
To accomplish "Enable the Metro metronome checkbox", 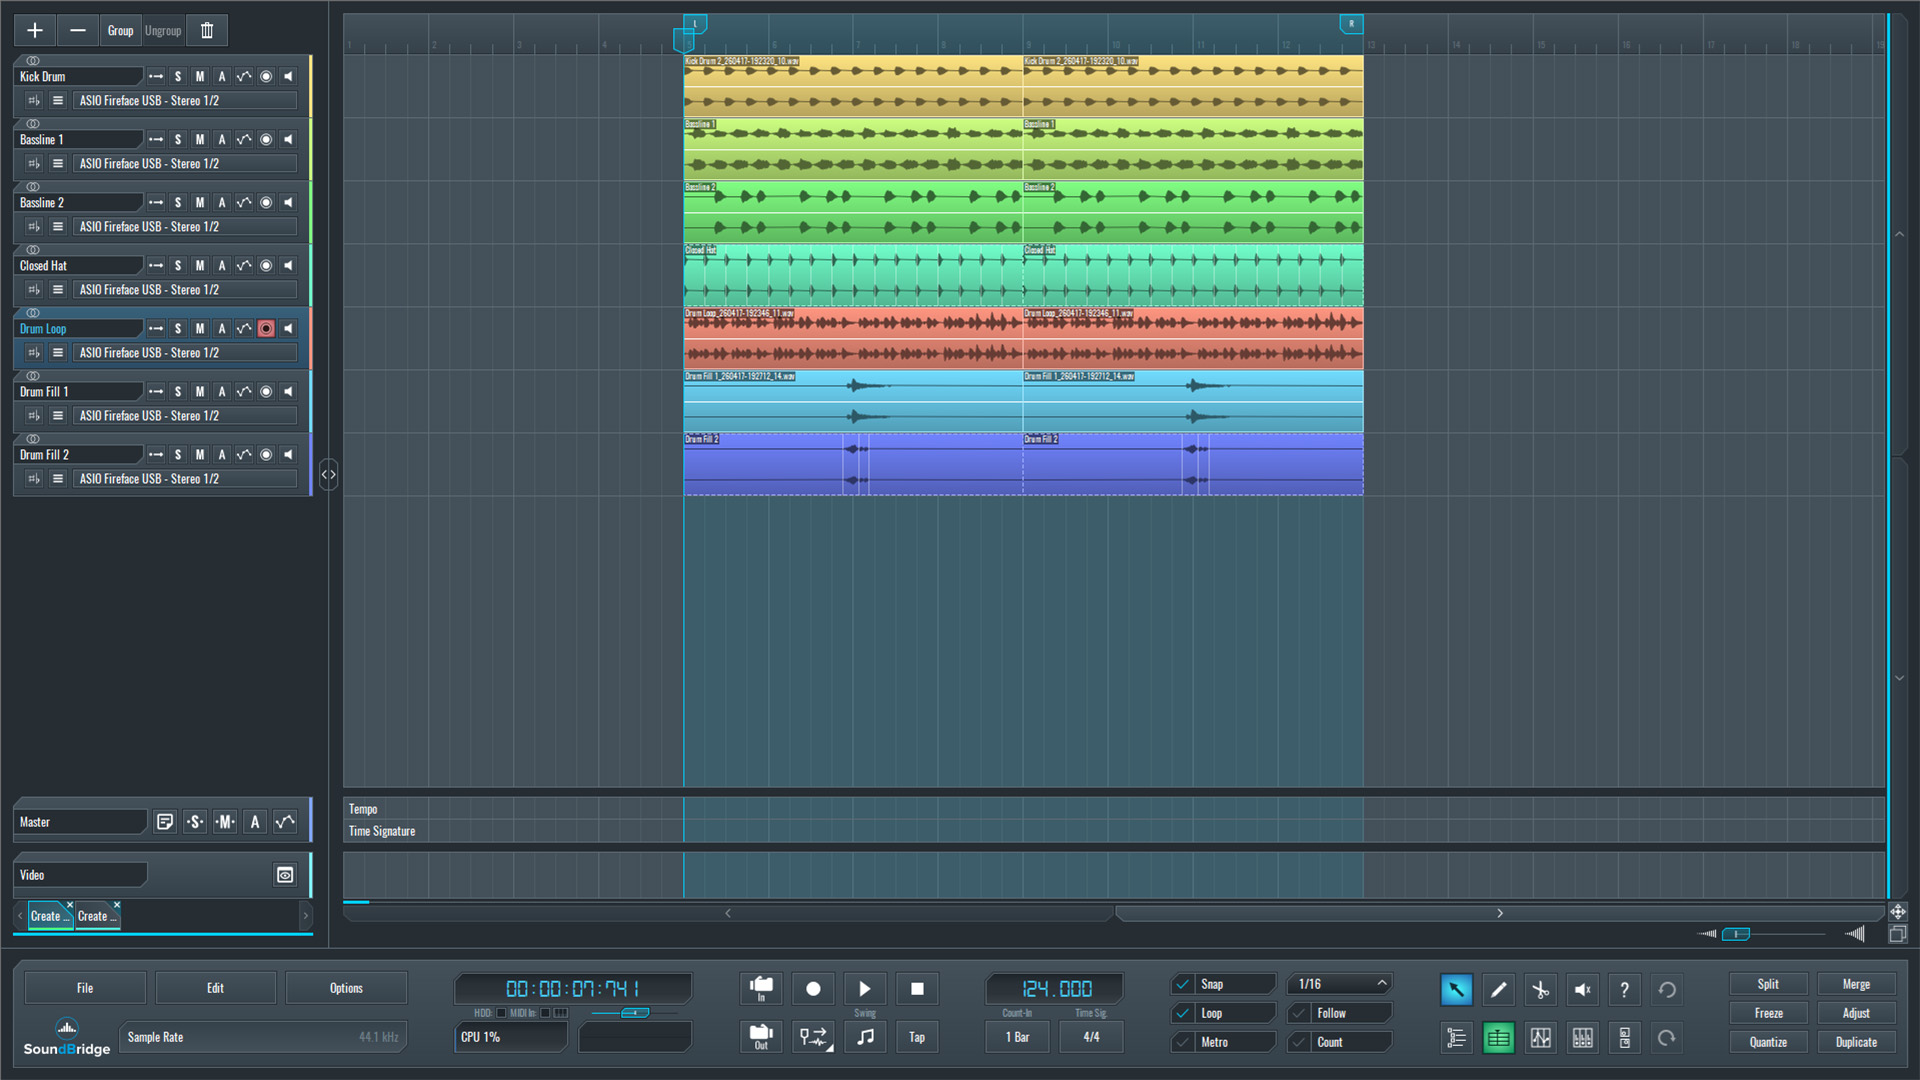I will [x=1182, y=1042].
